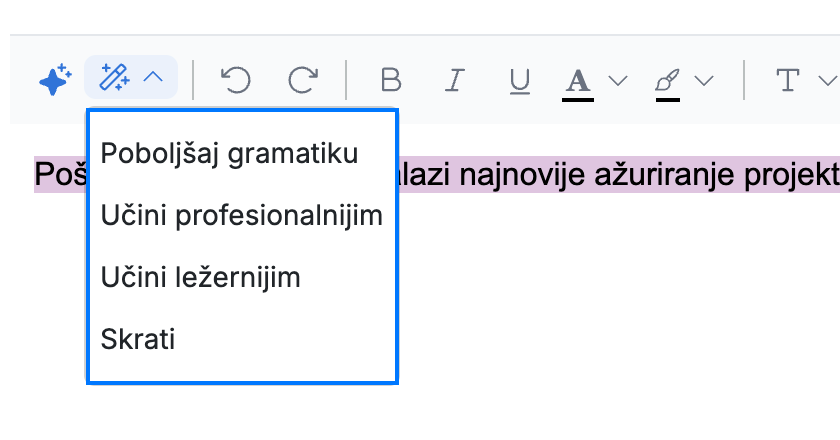Image resolution: width=840 pixels, height=440 pixels.
Task: Choose Učini ležernijim option
Action: point(200,277)
